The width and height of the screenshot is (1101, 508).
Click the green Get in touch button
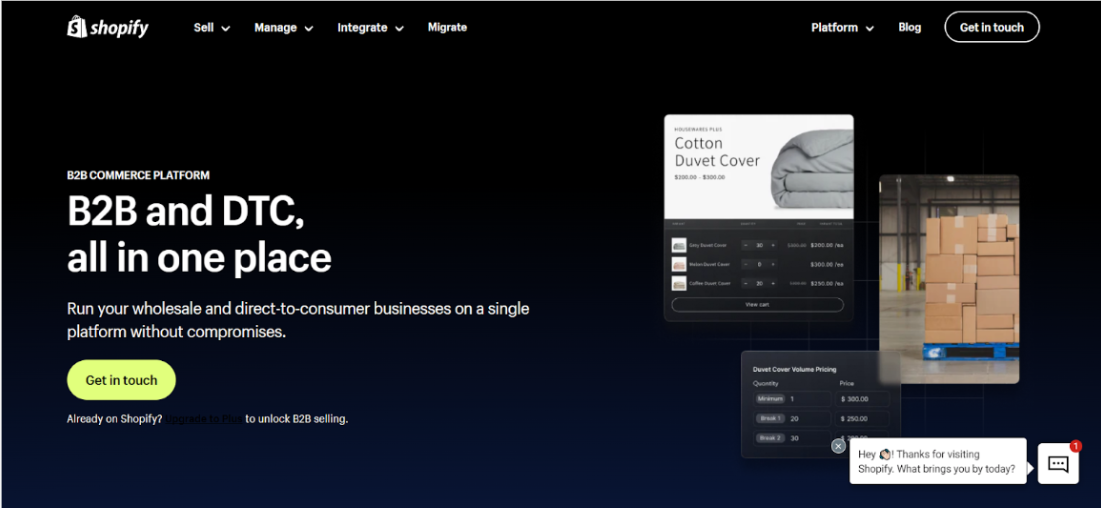[121, 380]
